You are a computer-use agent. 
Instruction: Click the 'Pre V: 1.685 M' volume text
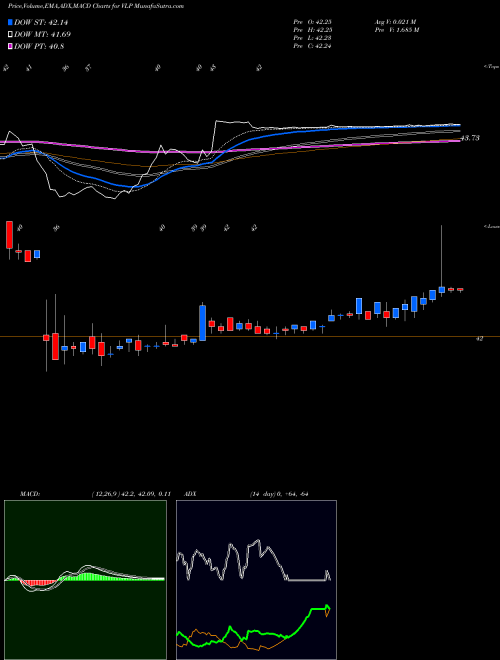[x=396, y=30]
